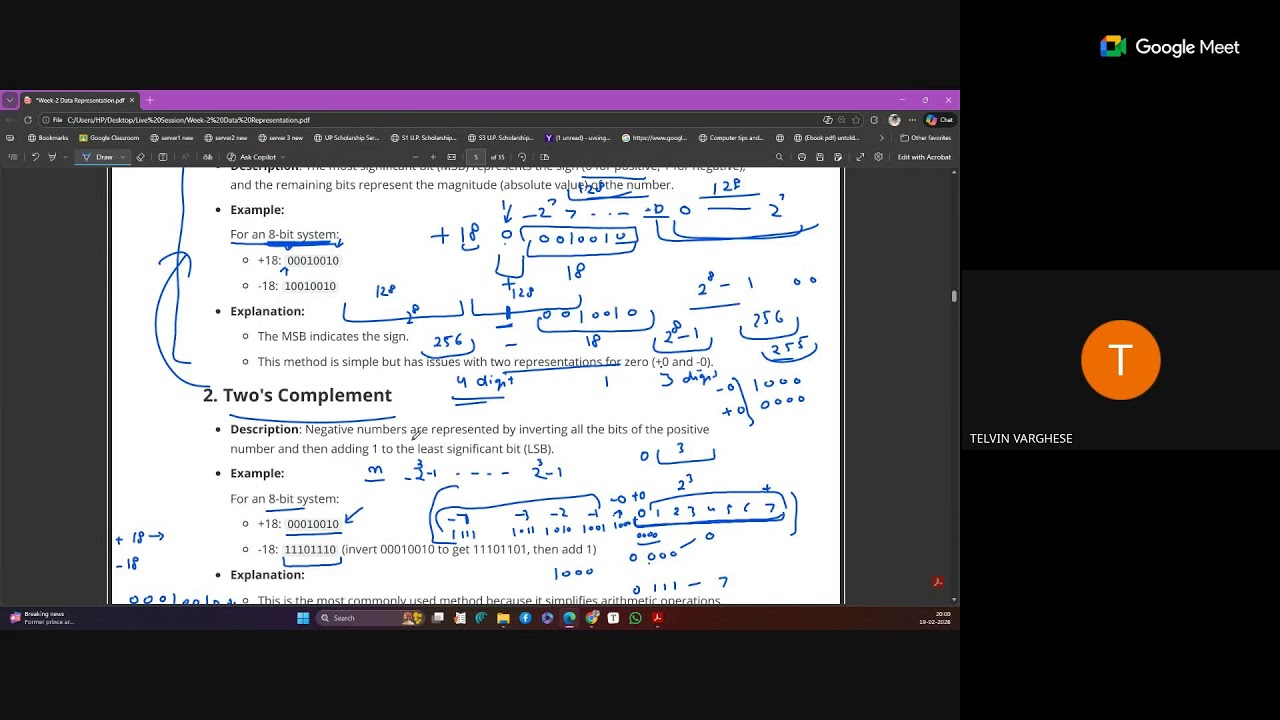This screenshot has height=720, width=1280.
Task: Open the server2 new bookmark
Action: tap(225, 138)
